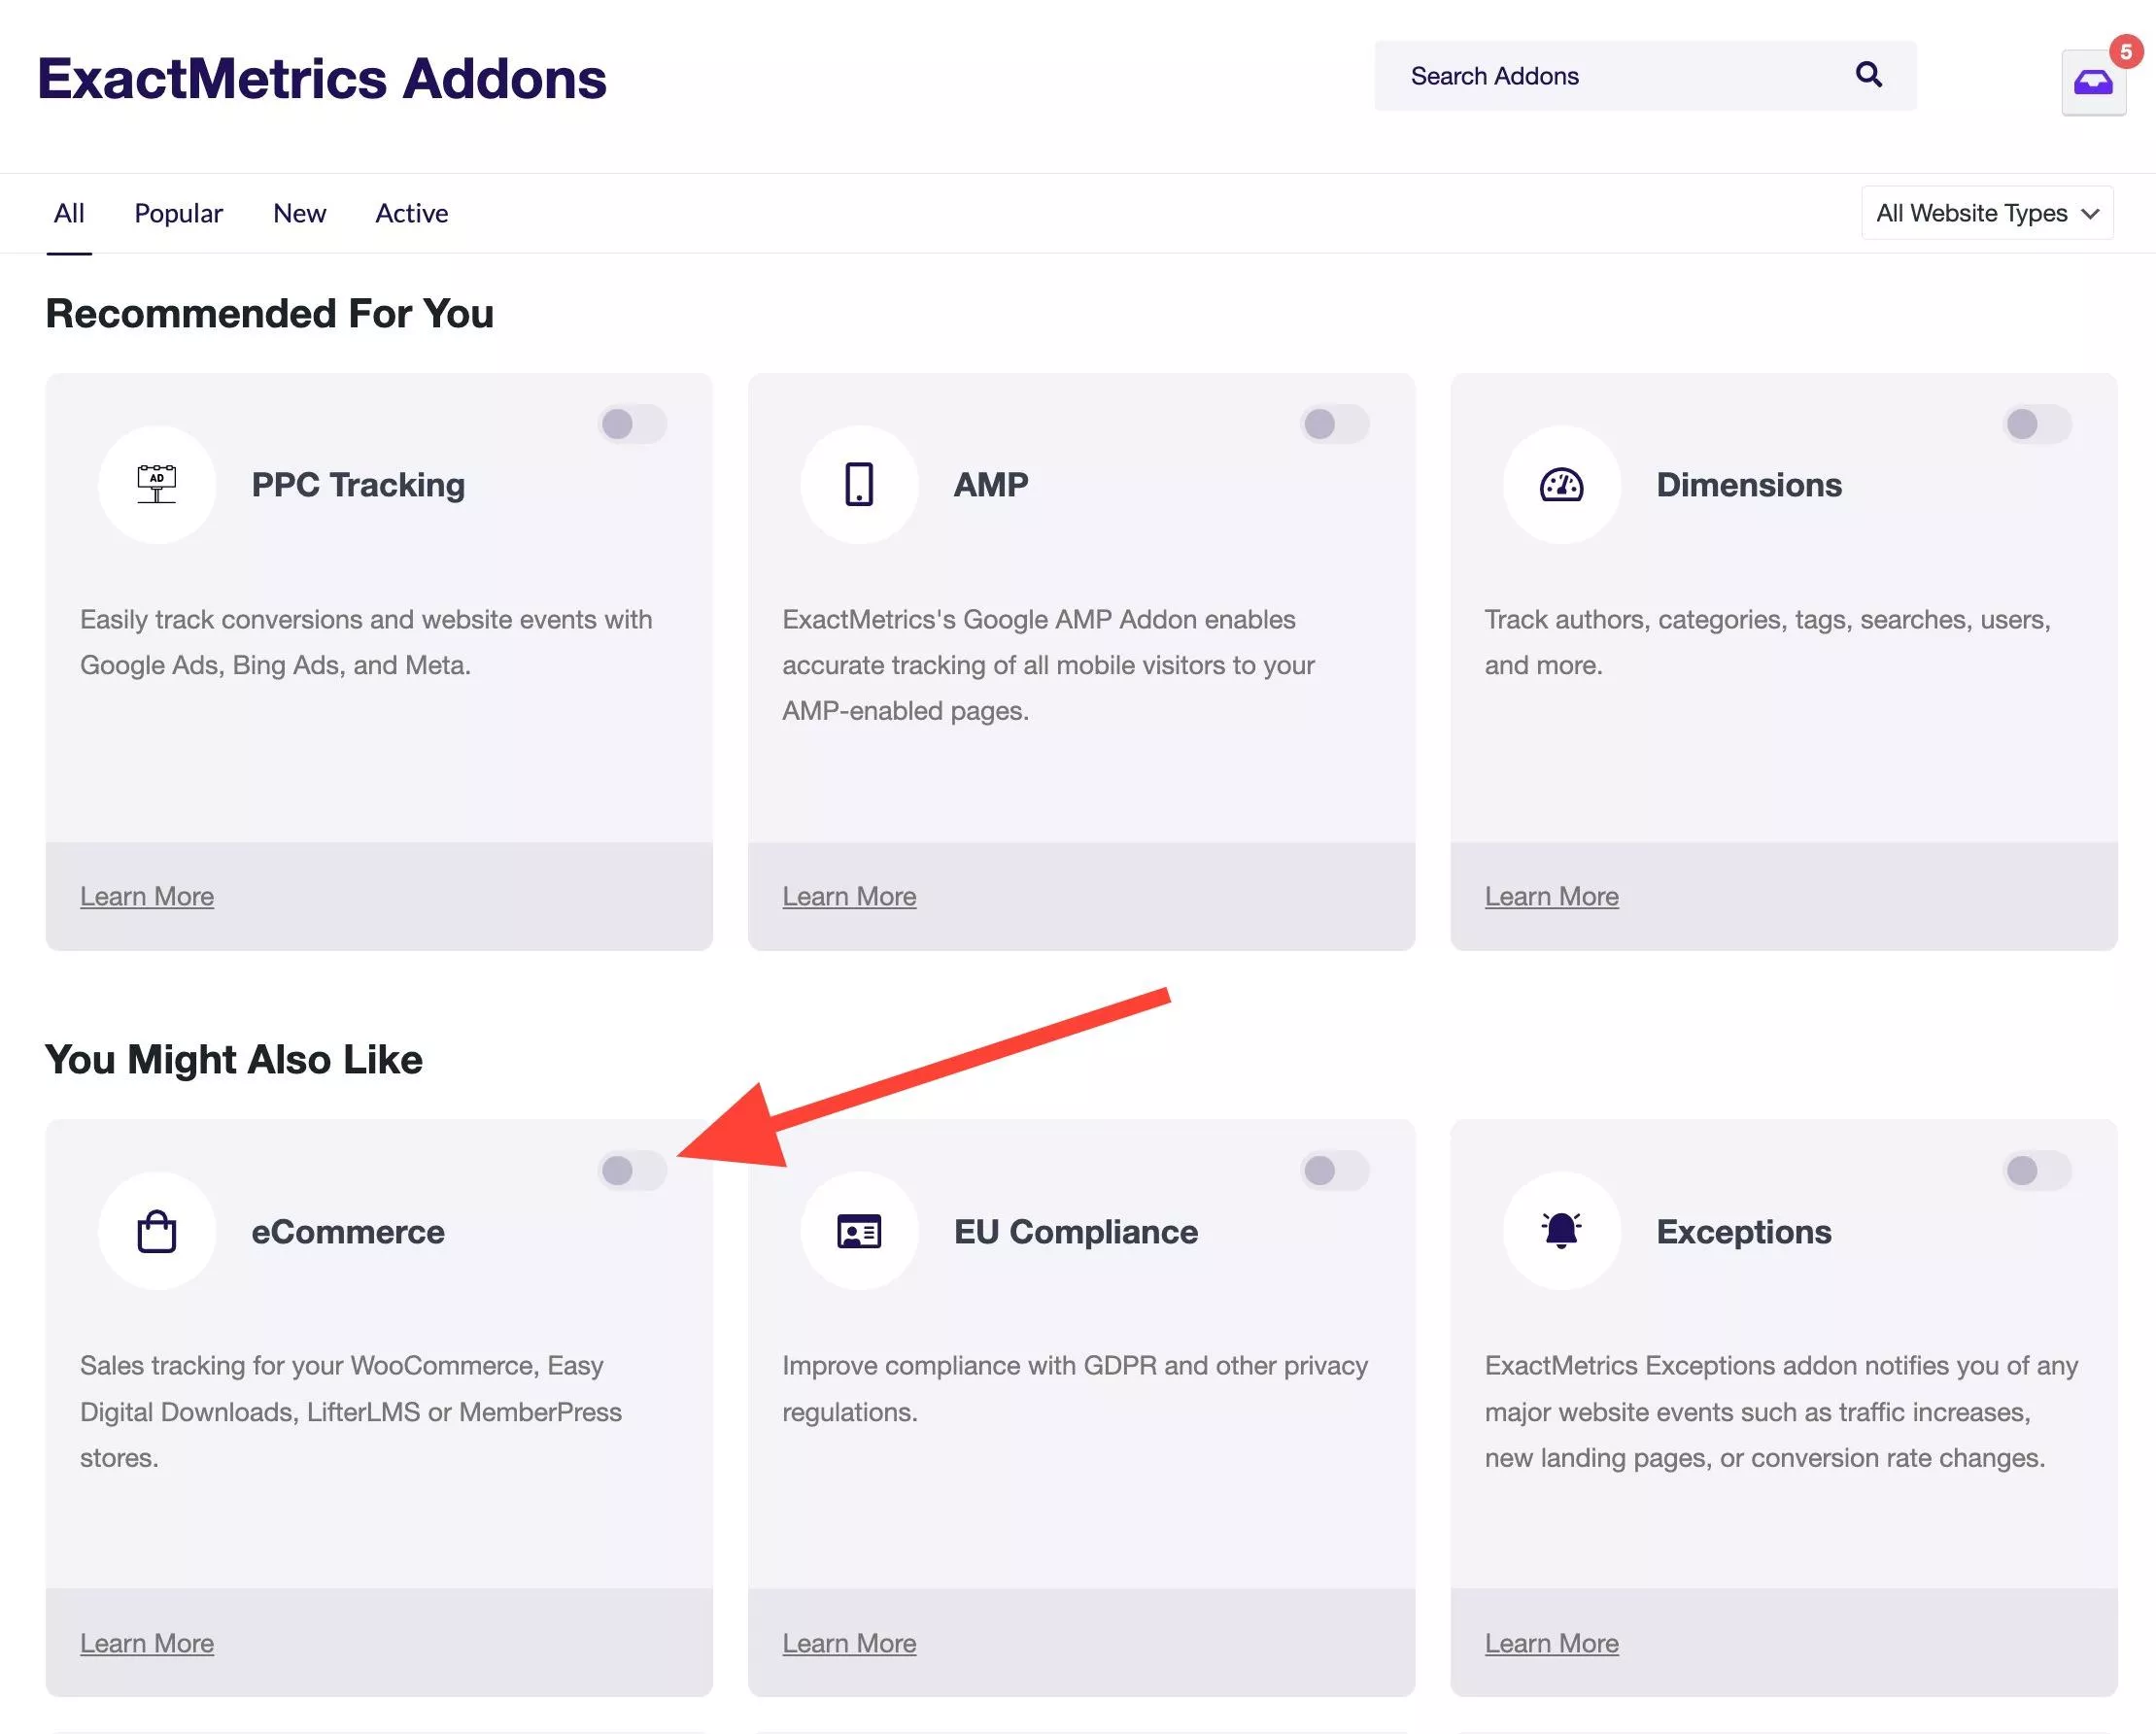The image size is (2156, 1734).
Task: Click the Dimensions card title
Action: [1748, 485]
